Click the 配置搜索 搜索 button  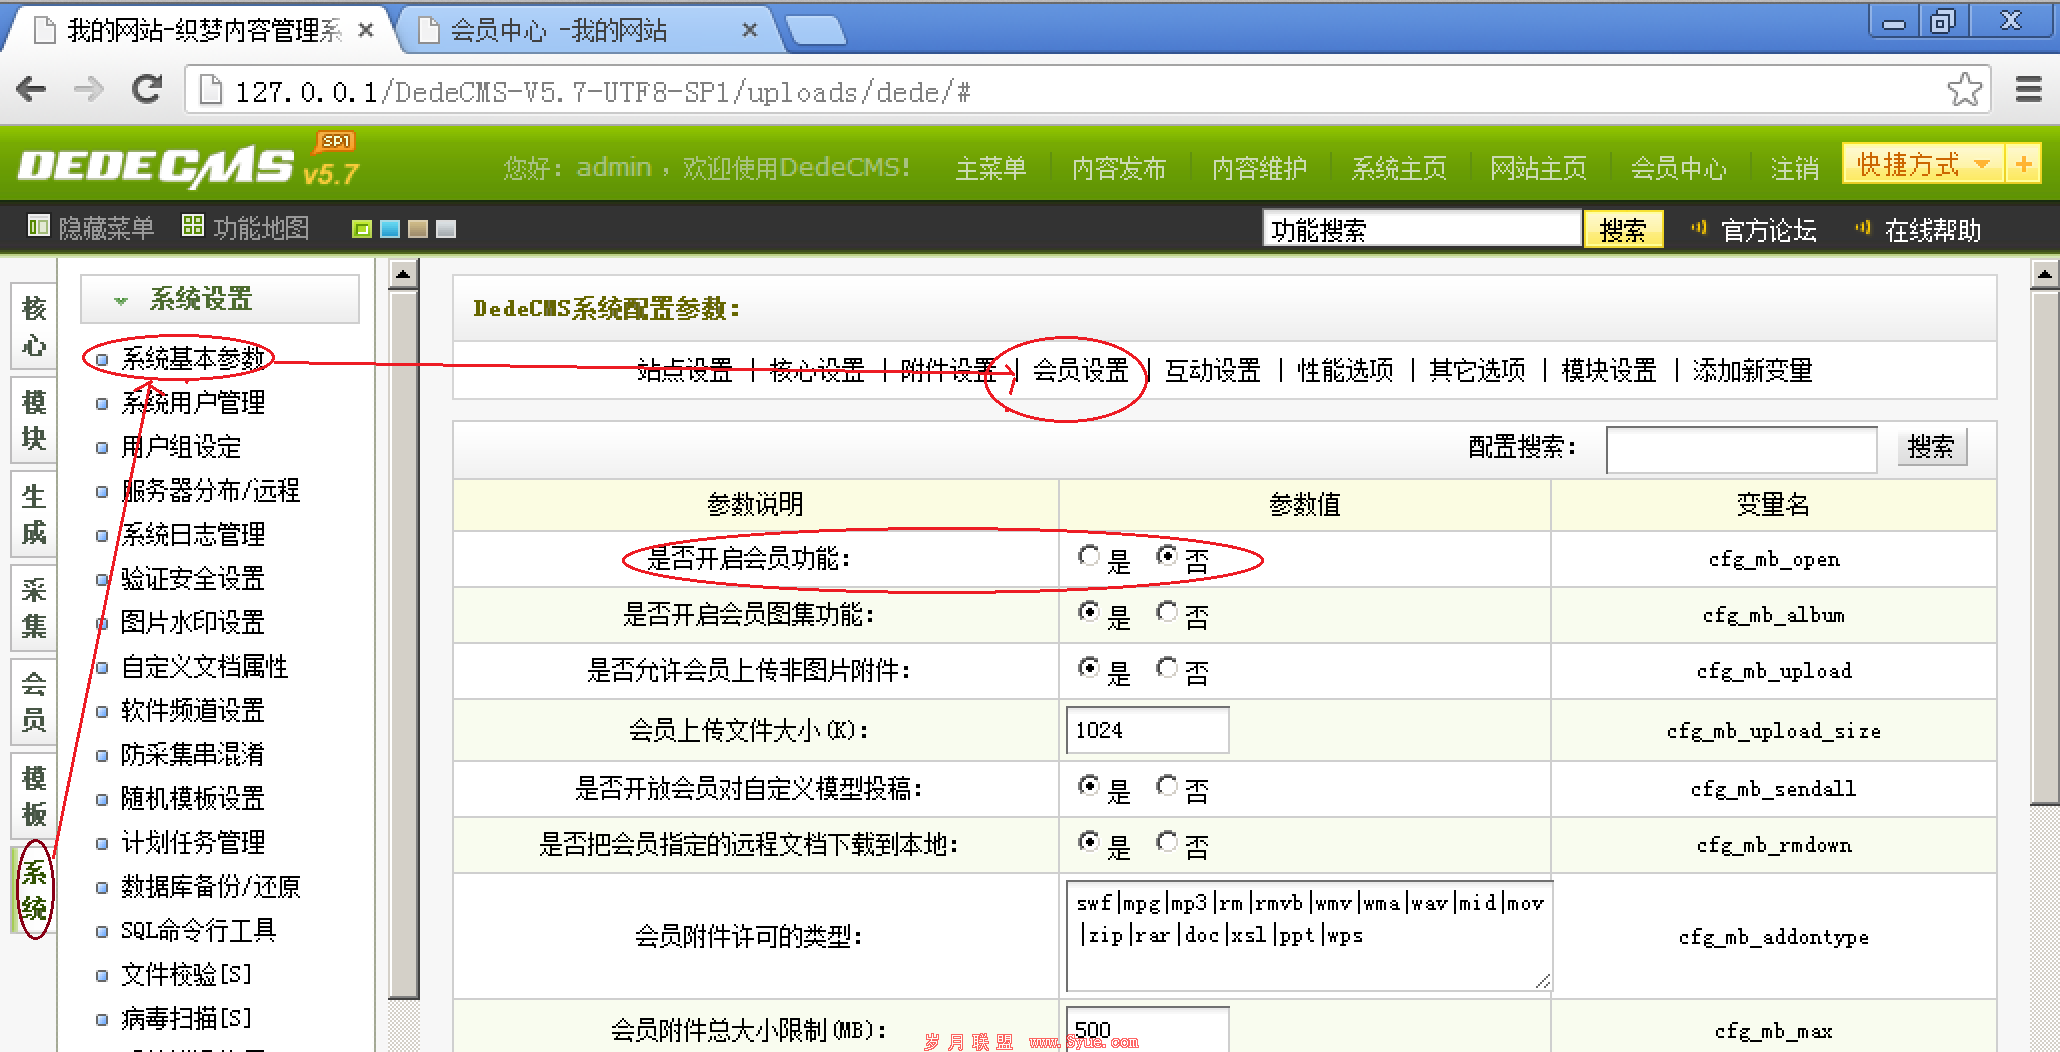(x=1931, y=447)
